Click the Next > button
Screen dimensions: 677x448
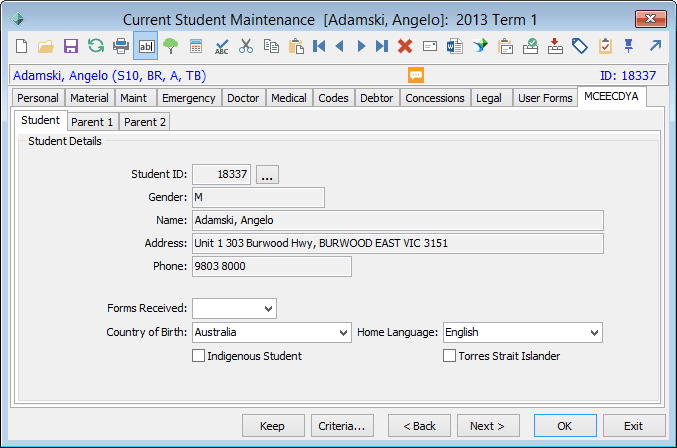(x=488, y=426)
